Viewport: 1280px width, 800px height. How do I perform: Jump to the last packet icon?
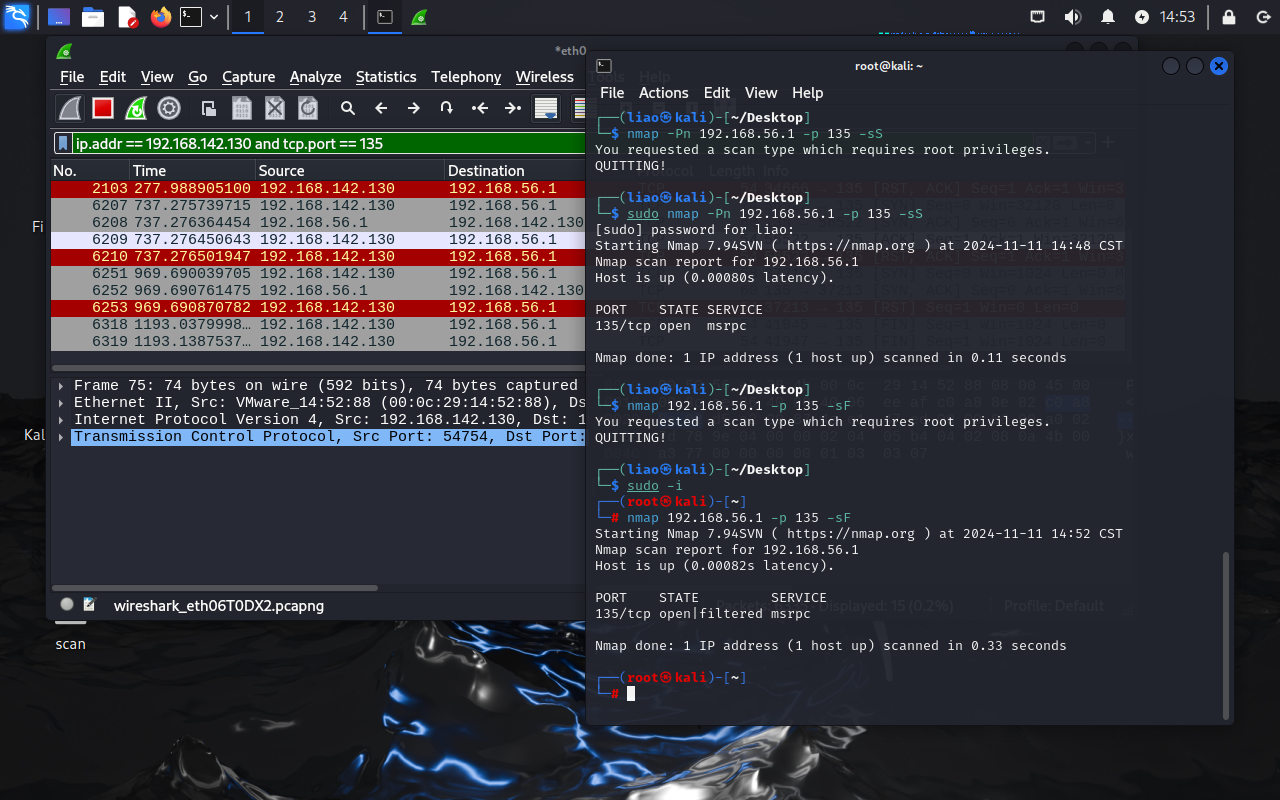click(x=513, y=108)
